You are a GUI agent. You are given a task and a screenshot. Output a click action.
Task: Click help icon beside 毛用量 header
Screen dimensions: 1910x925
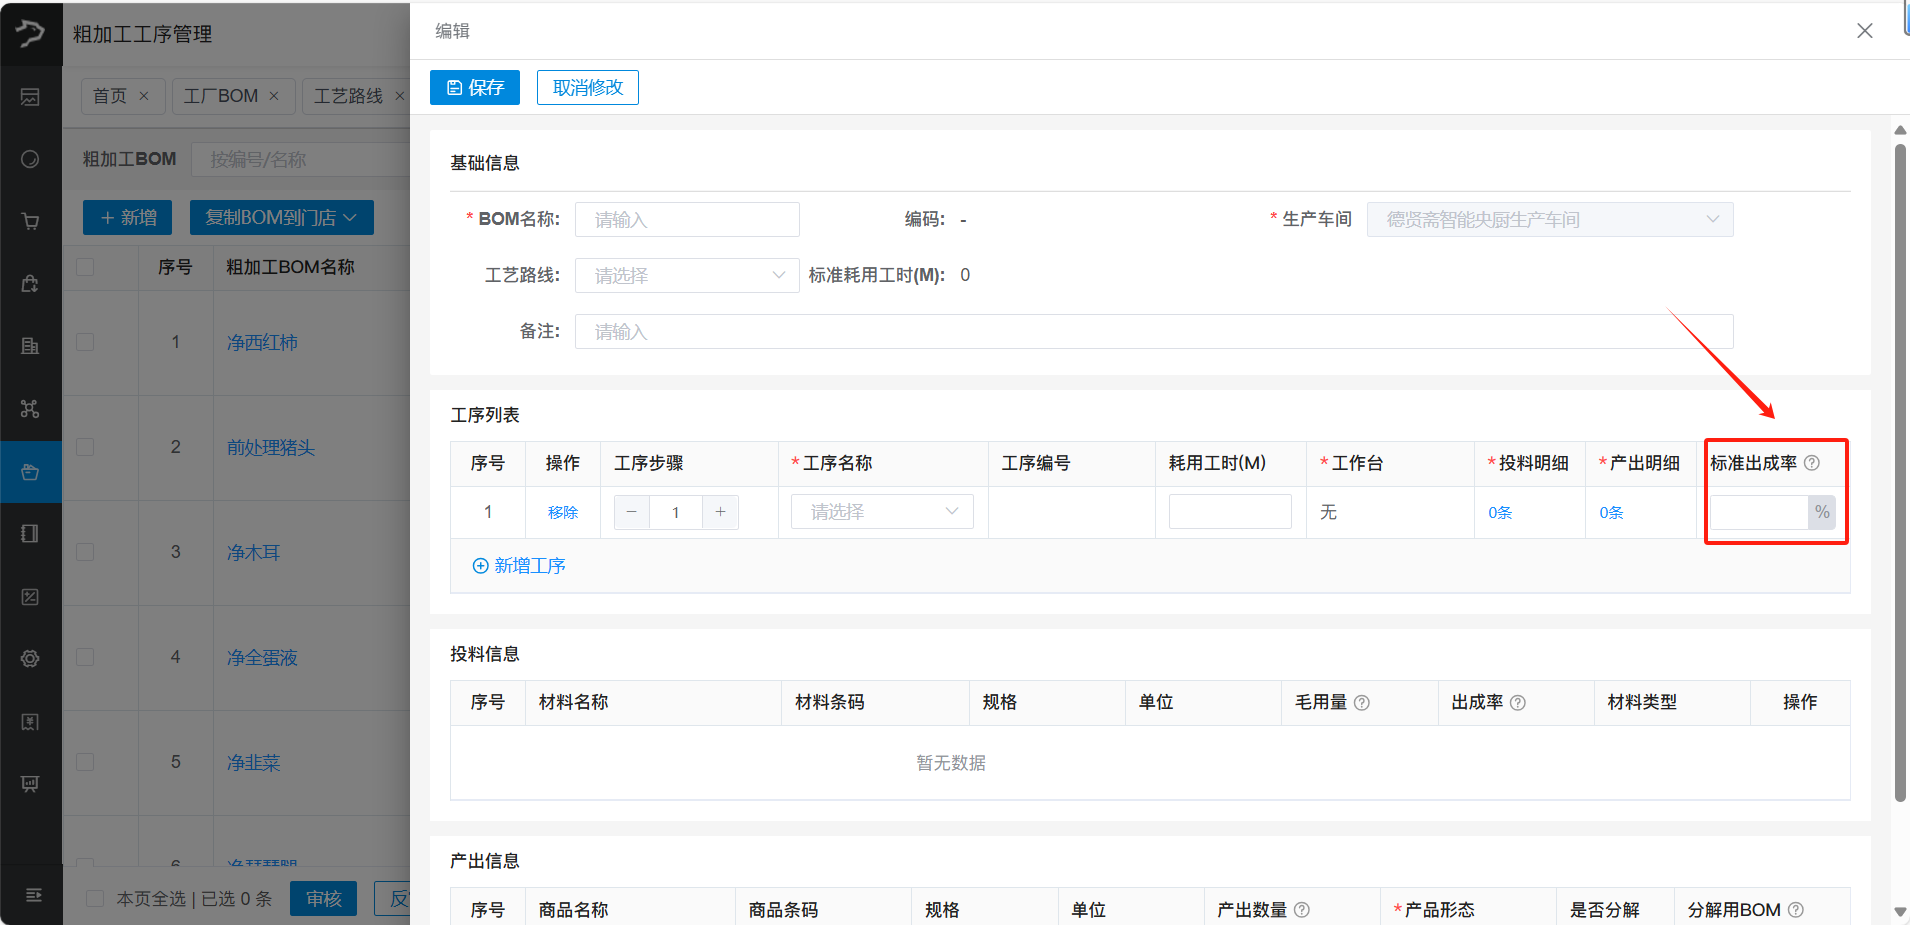(x=1362, y=703)
